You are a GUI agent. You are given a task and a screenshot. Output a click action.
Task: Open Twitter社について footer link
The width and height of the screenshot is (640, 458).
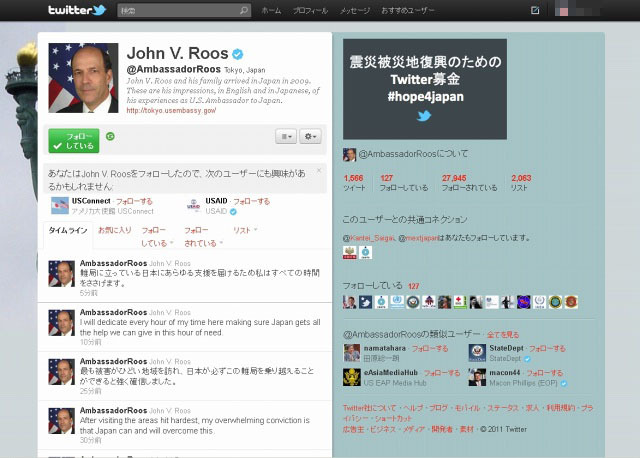(369, 408)
